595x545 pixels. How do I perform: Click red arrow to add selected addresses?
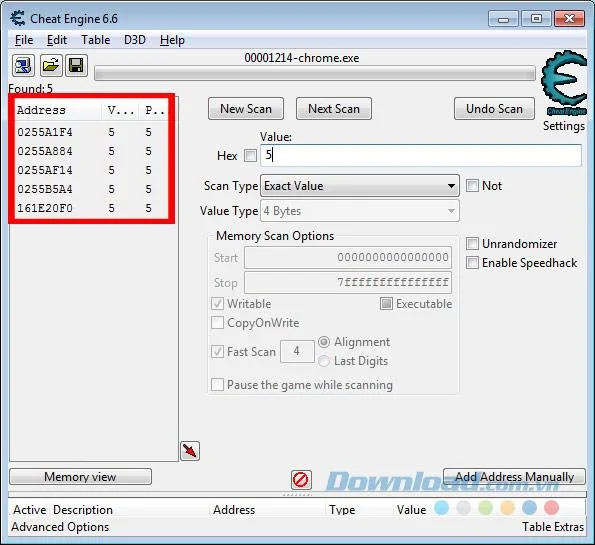(x=190, y=451)
